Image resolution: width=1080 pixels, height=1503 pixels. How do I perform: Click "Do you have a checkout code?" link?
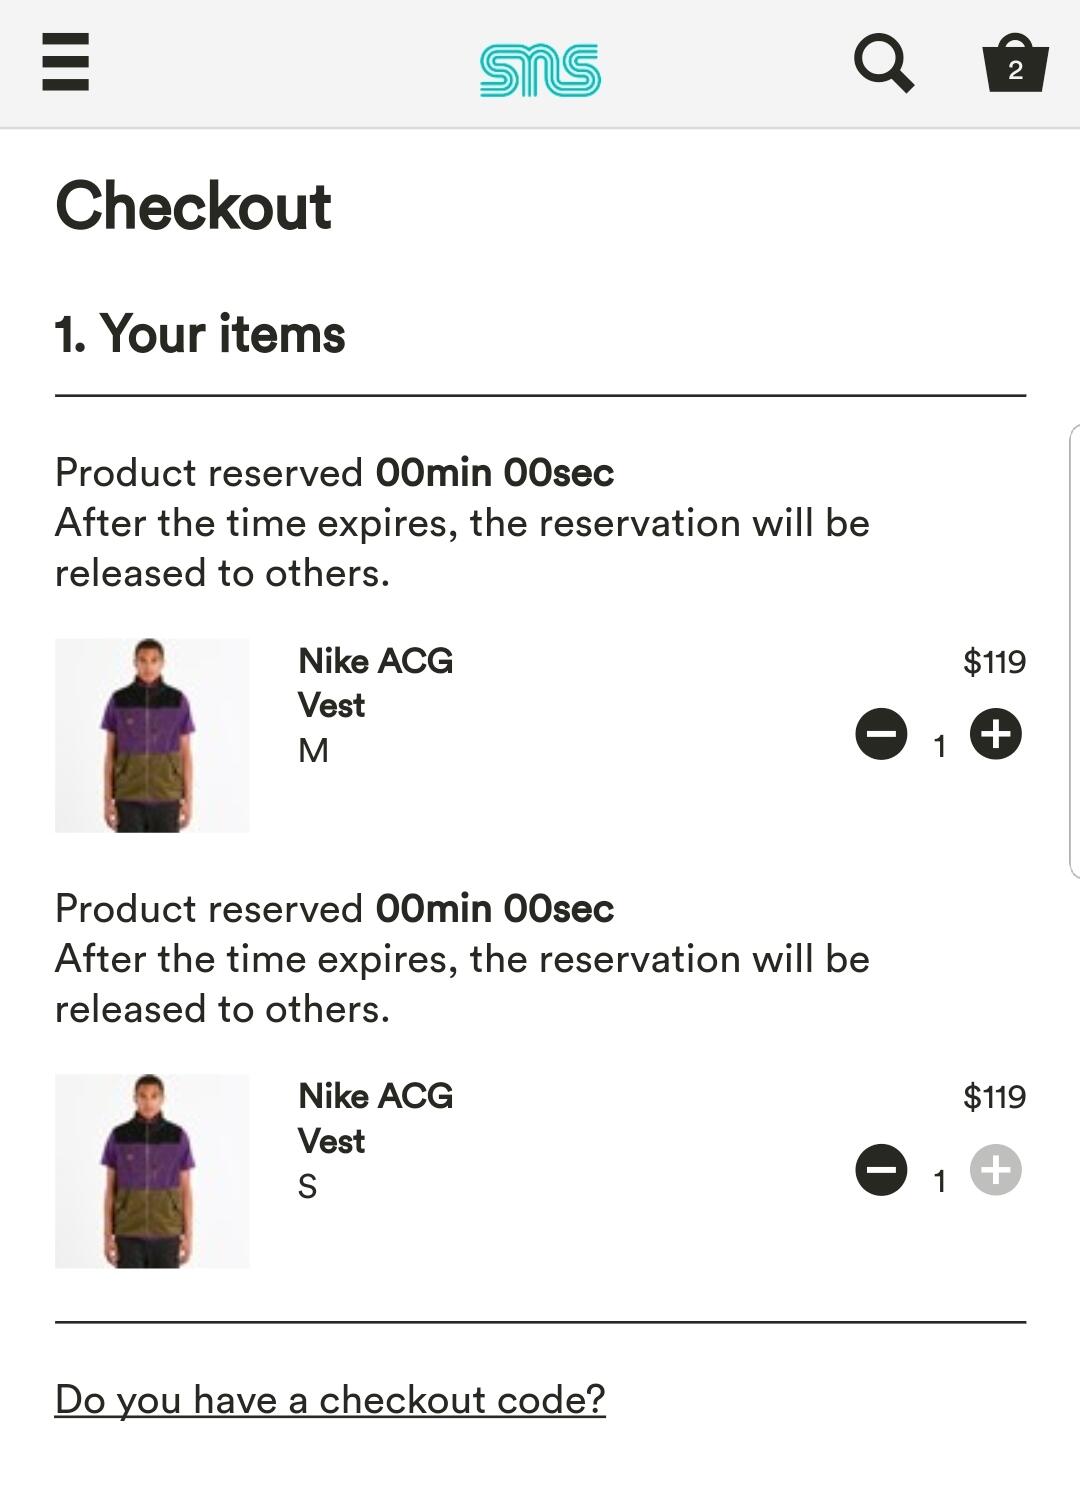pos(330,1400)
